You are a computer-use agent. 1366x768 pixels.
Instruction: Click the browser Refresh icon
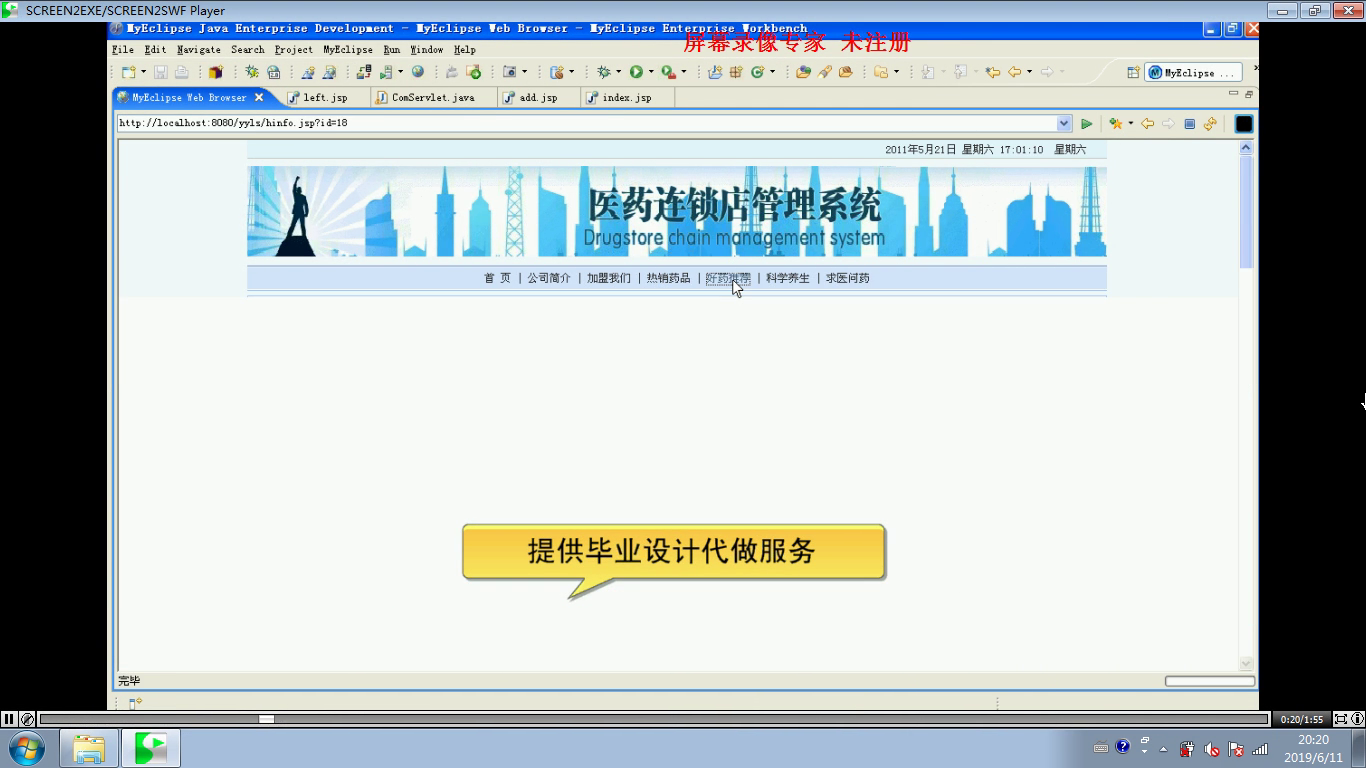click(1210, 124)
